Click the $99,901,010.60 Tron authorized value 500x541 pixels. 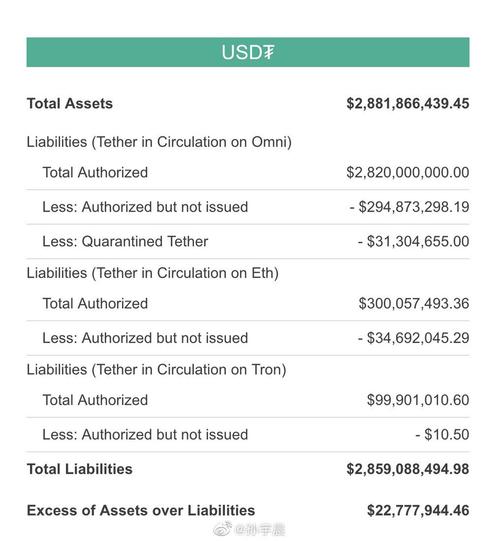pyautogui.click(x=418, y=400)
